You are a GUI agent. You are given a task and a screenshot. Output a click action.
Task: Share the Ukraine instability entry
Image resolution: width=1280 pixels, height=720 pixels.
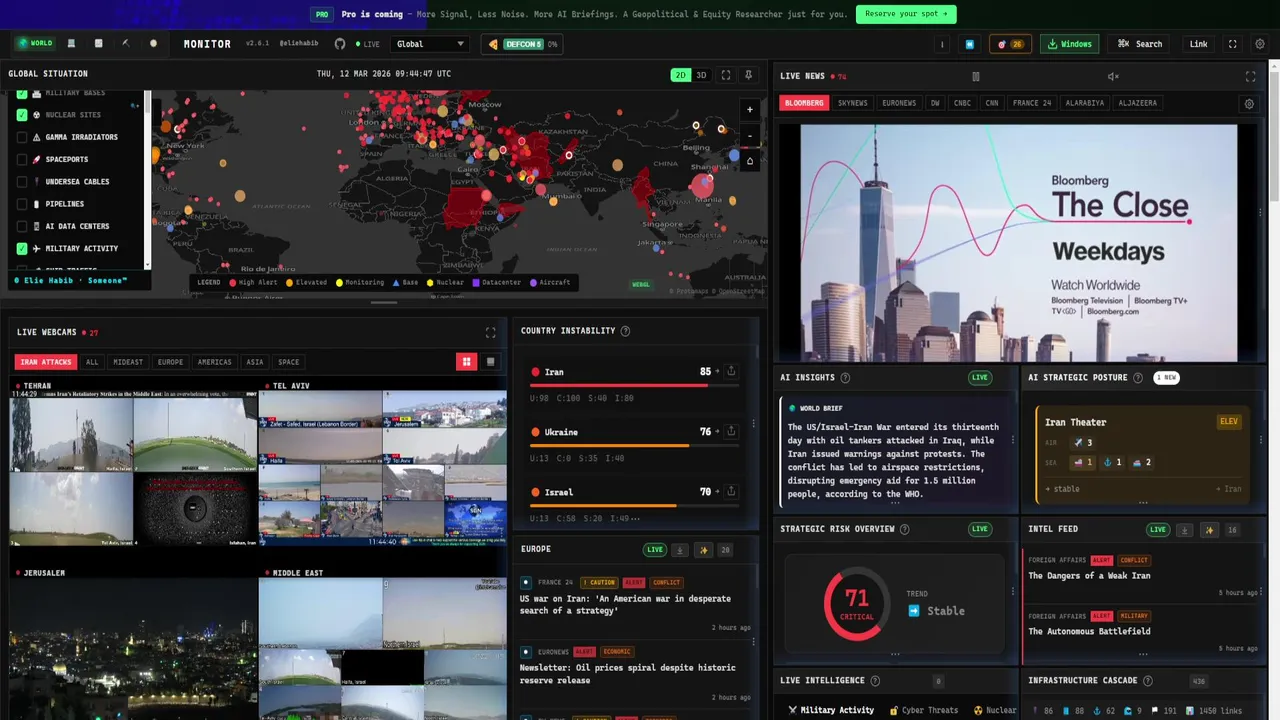[731, 431]
